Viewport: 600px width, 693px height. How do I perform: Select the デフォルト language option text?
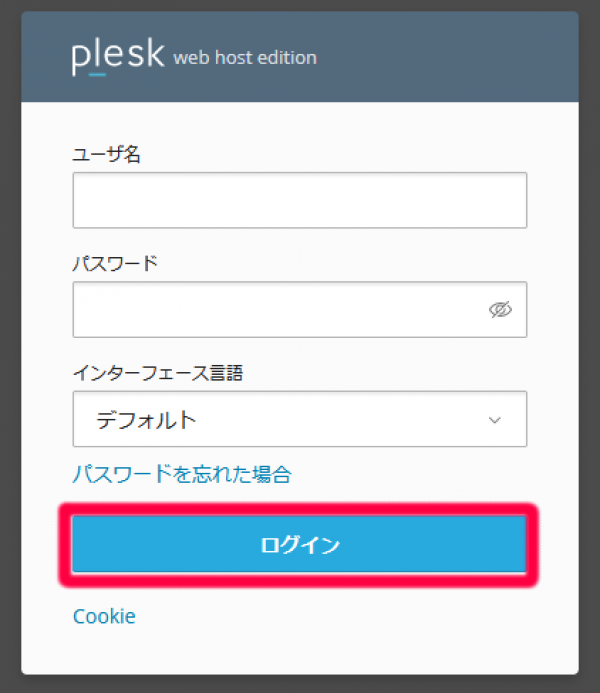click(146, 420)
